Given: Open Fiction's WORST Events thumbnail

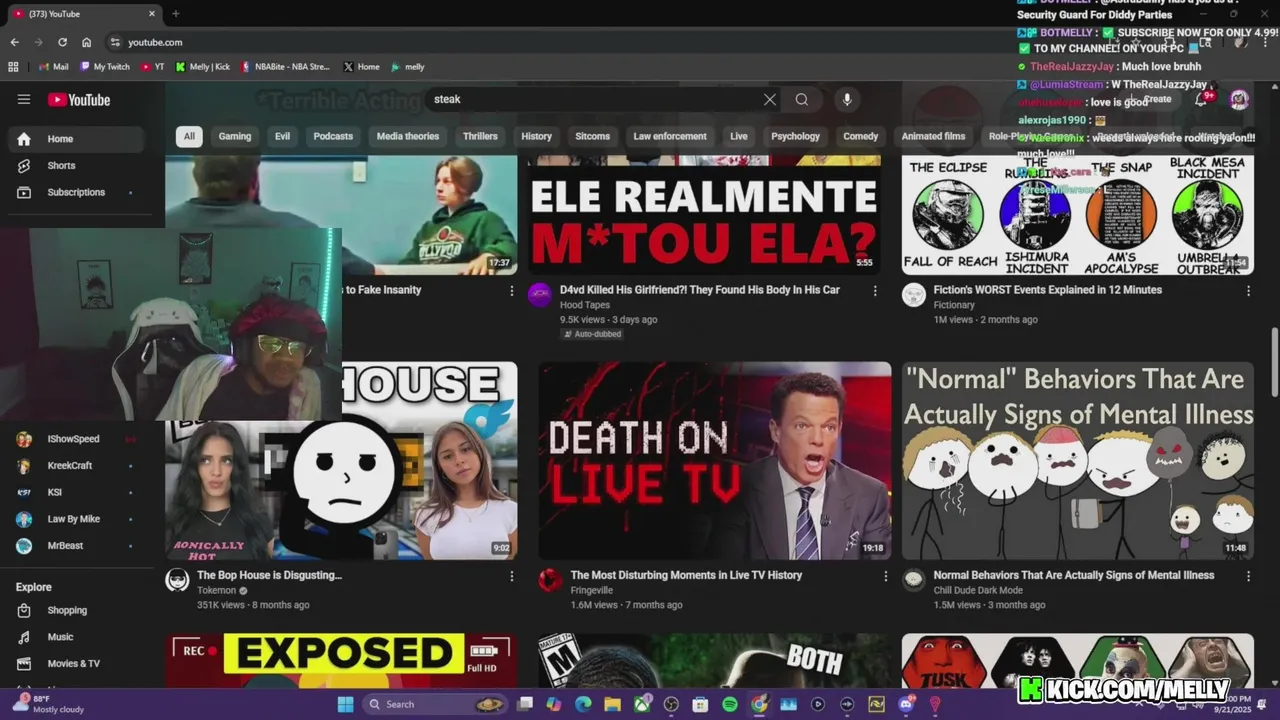Looking at the screenshot, I should pos(1078,214).
